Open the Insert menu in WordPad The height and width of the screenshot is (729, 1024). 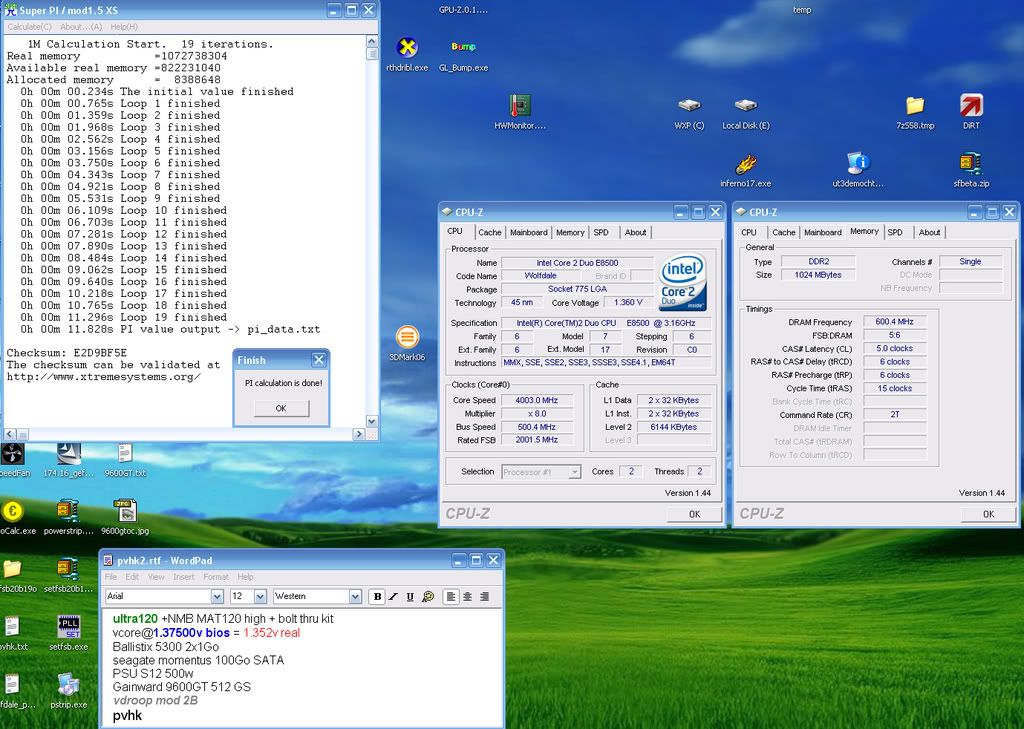(x=184, y=577)
